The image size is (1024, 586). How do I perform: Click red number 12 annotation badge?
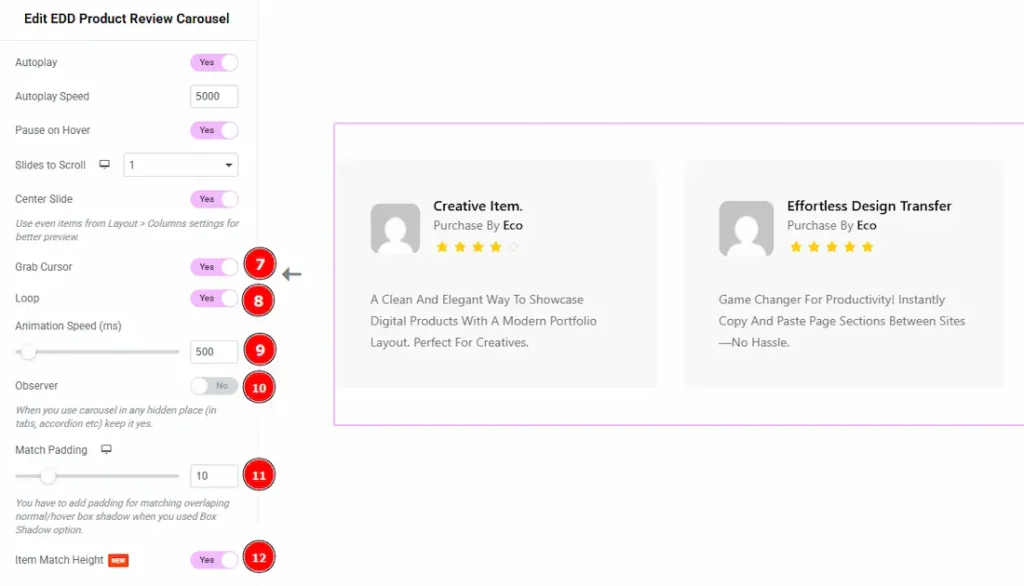pyautogui.click(x=258, y=558)
